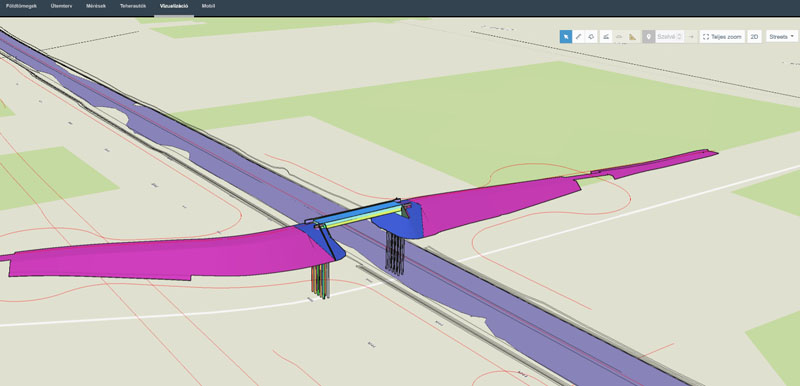Image resolution: width=800 pixels, height=386 pixels.
Task: Select the line measuring tool
Action: coord(579,37)
